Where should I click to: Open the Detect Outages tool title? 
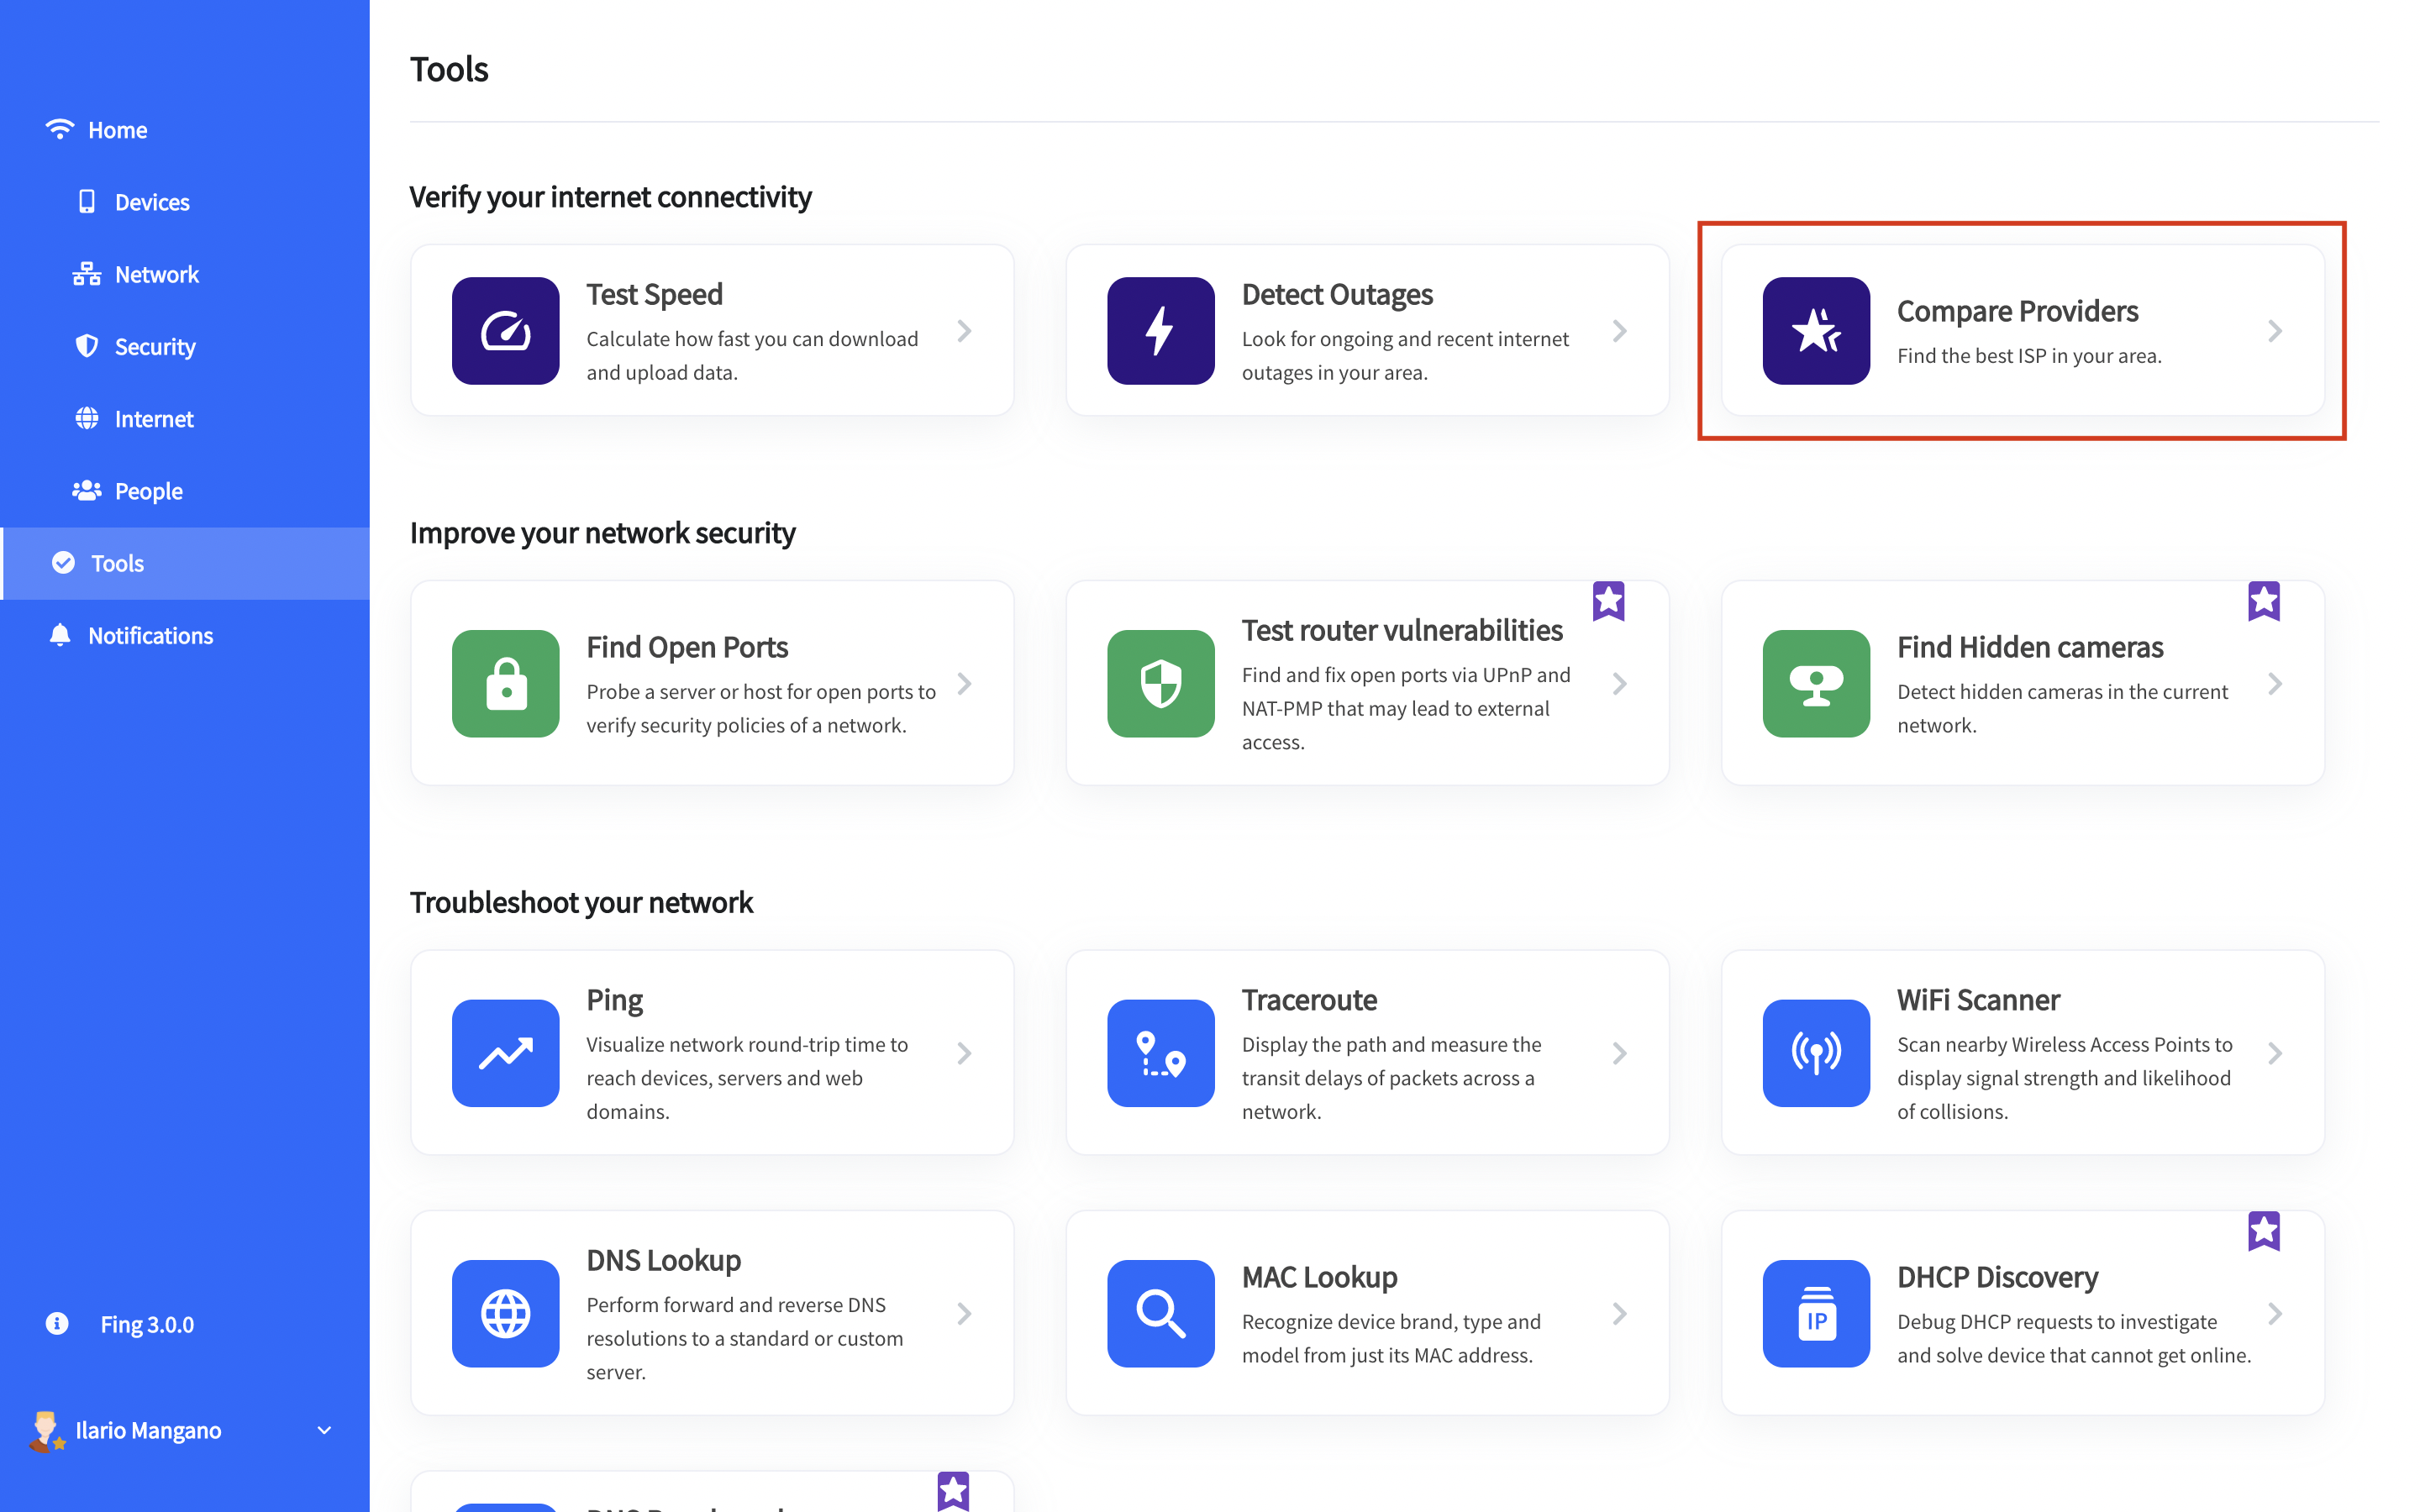pos(1337,294)
